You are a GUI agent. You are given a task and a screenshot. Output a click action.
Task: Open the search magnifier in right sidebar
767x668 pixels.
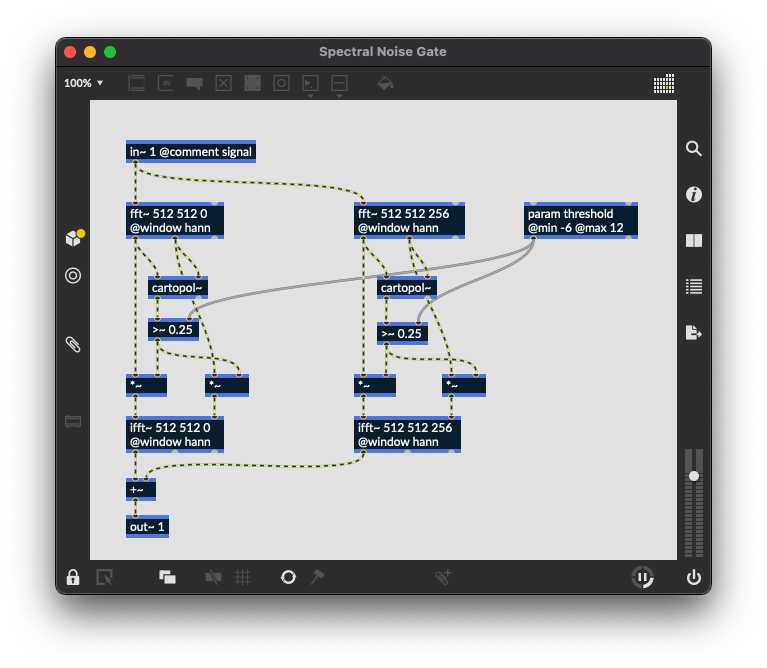pos(694,149)
